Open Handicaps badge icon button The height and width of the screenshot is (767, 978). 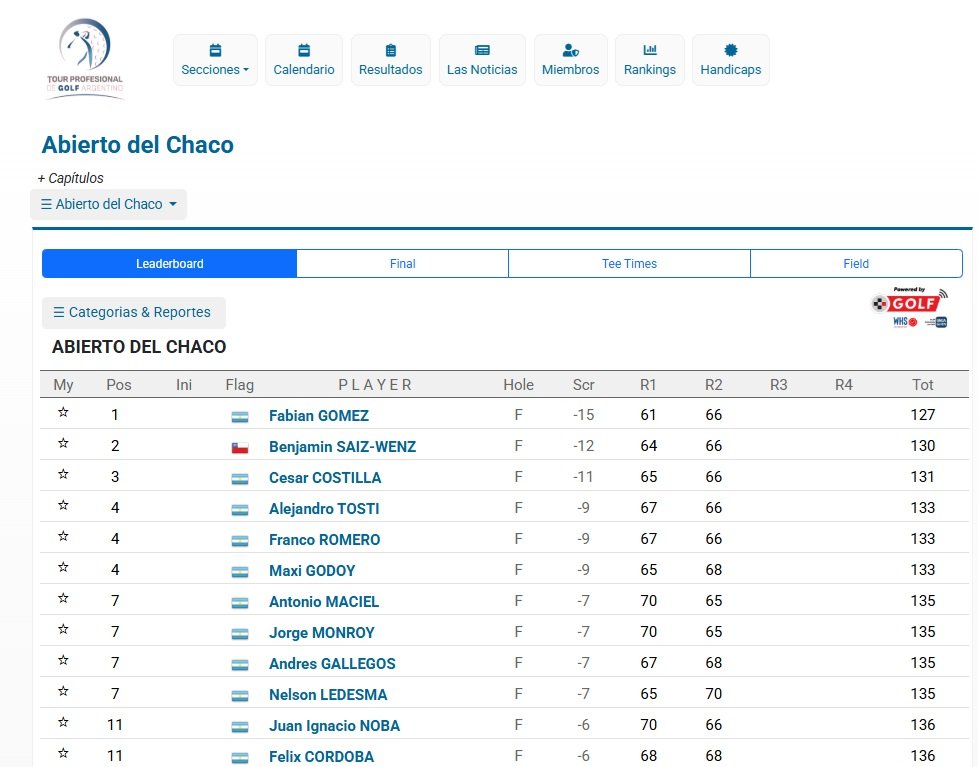click(x=730, y=60)
